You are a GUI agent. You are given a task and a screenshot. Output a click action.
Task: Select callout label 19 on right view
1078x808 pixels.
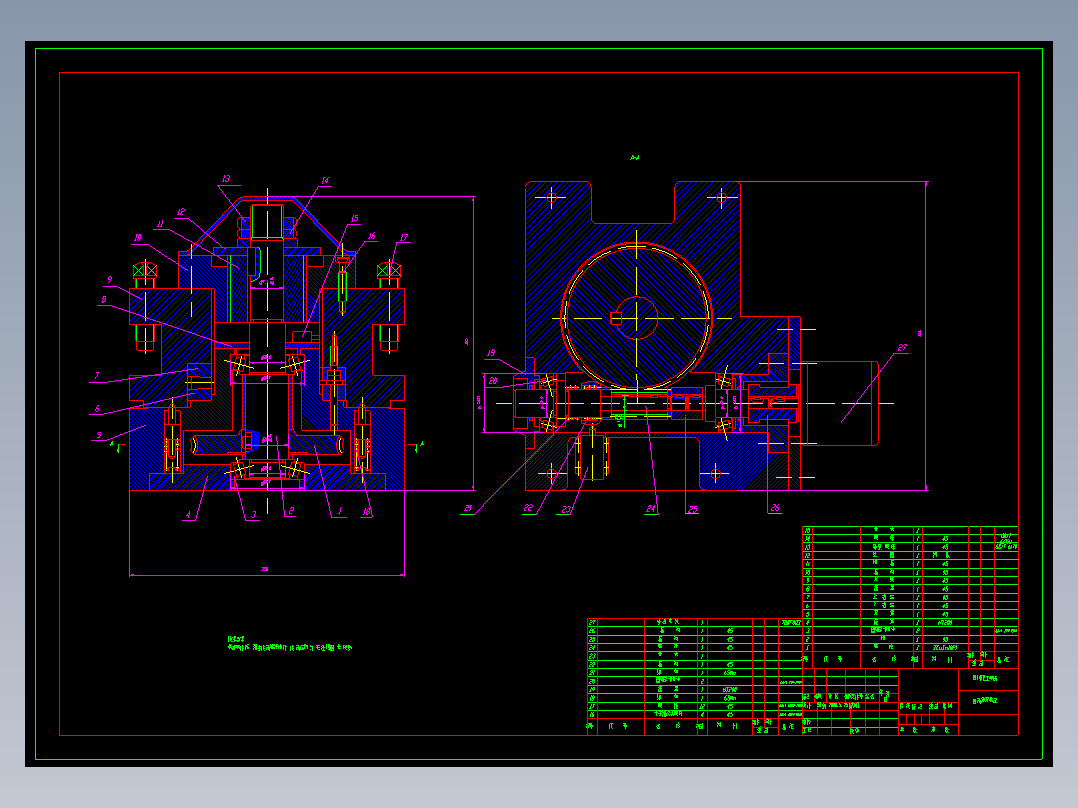click(x=490, y=353)
